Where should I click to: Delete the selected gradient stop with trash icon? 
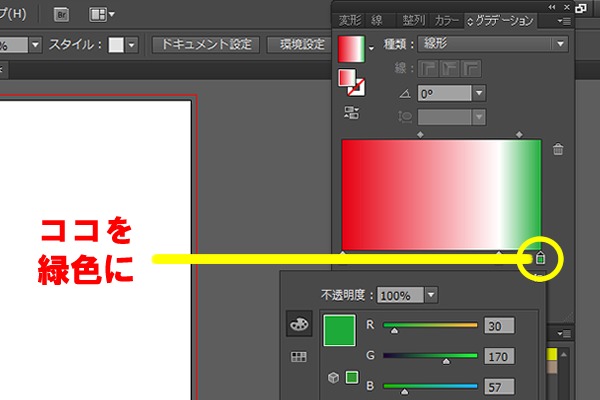[558, 150]
